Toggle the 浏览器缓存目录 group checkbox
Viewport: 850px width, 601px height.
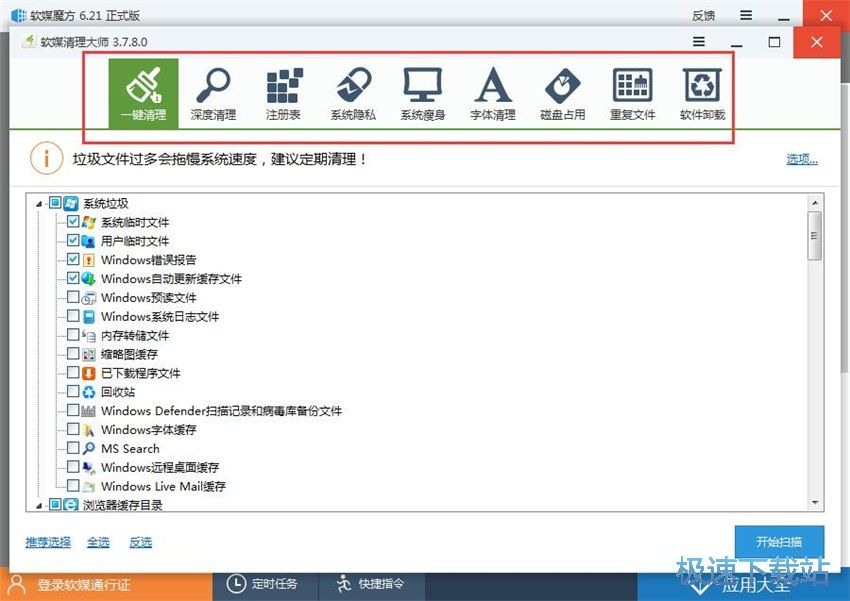click(55, 505)
